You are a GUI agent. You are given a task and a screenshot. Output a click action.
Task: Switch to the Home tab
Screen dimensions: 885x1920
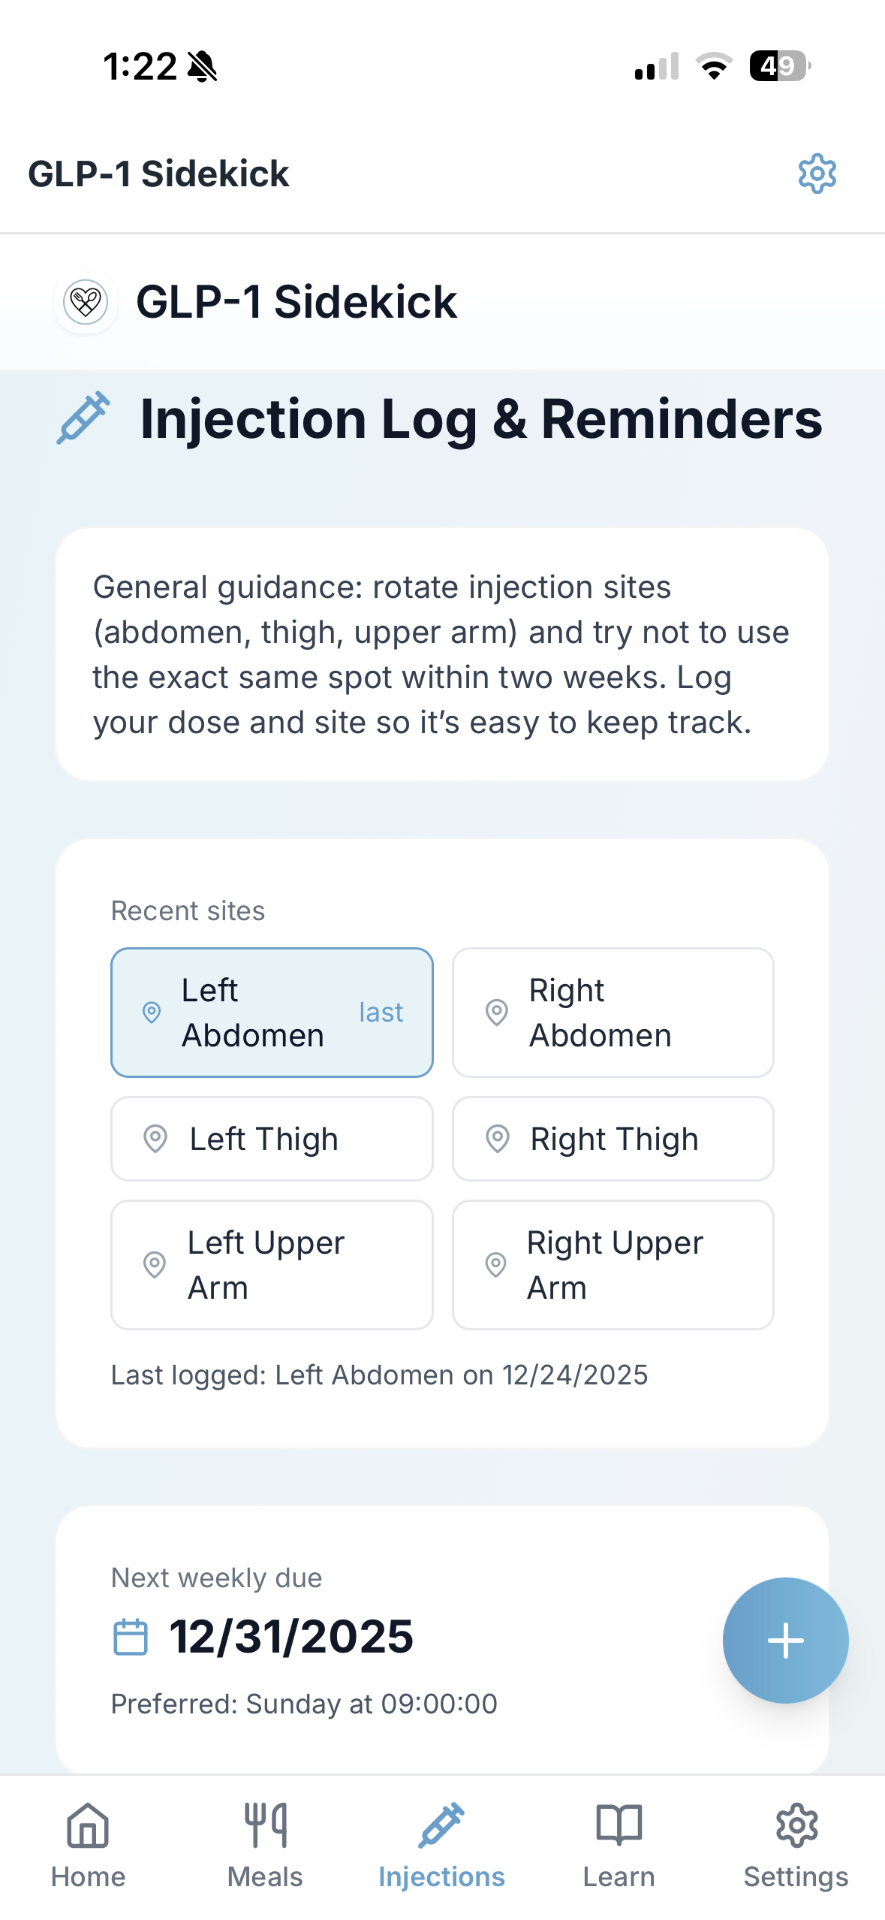tap(88, 1846)
